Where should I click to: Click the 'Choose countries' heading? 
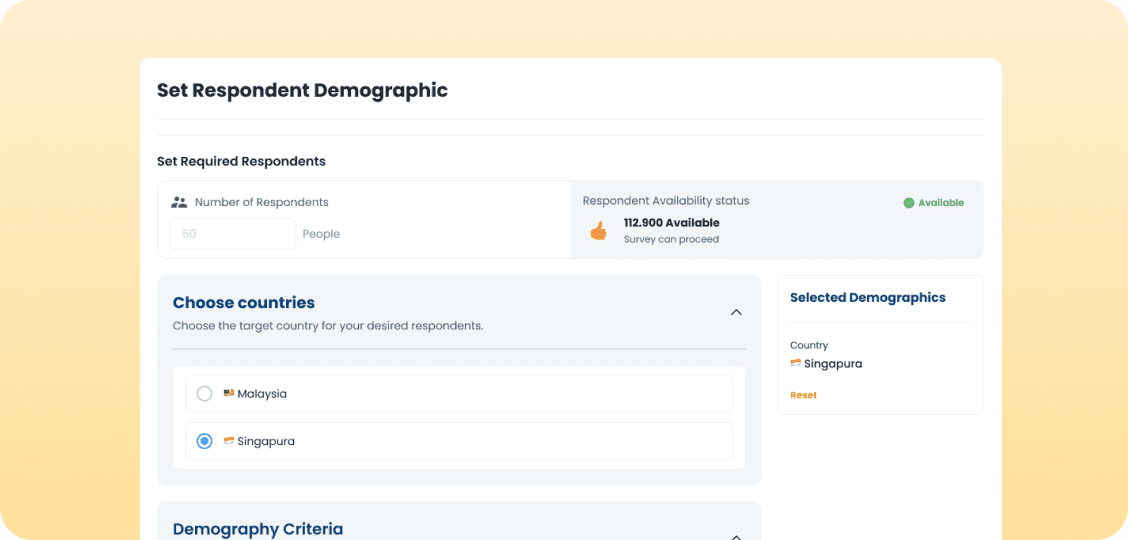244,302
